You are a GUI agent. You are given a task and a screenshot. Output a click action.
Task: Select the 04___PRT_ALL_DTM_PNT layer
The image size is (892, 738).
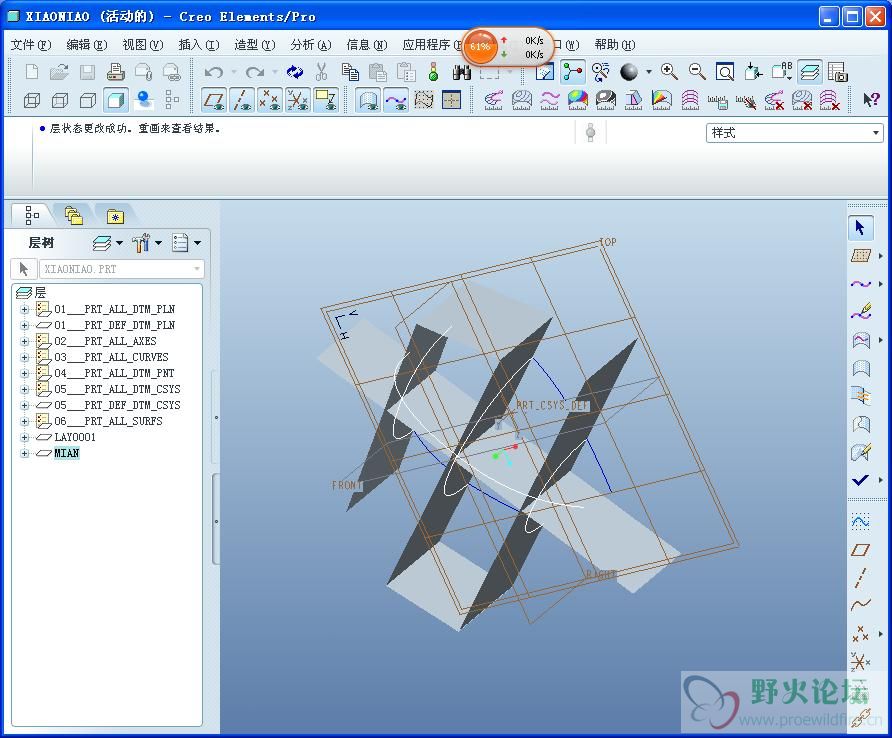(x=114, y=373)
